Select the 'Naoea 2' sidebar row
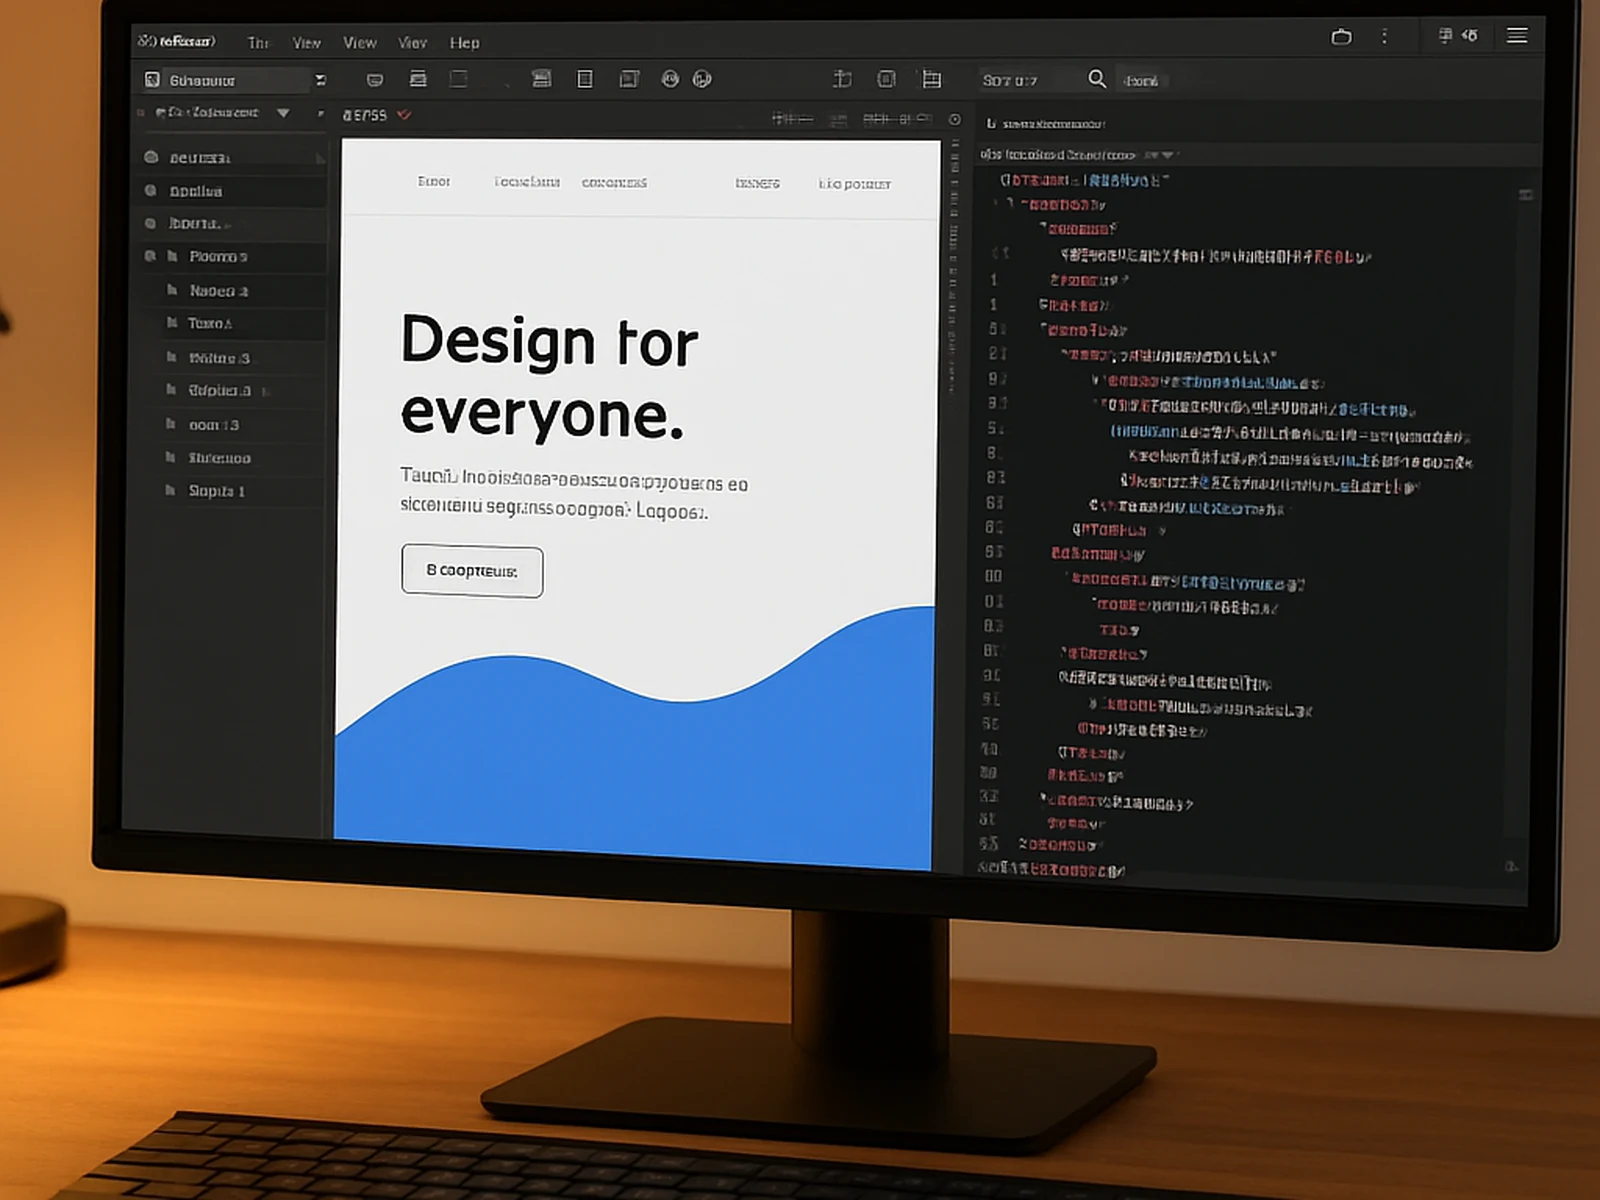Viewport: 1600px width, 1200px height. tap(236, 290)
